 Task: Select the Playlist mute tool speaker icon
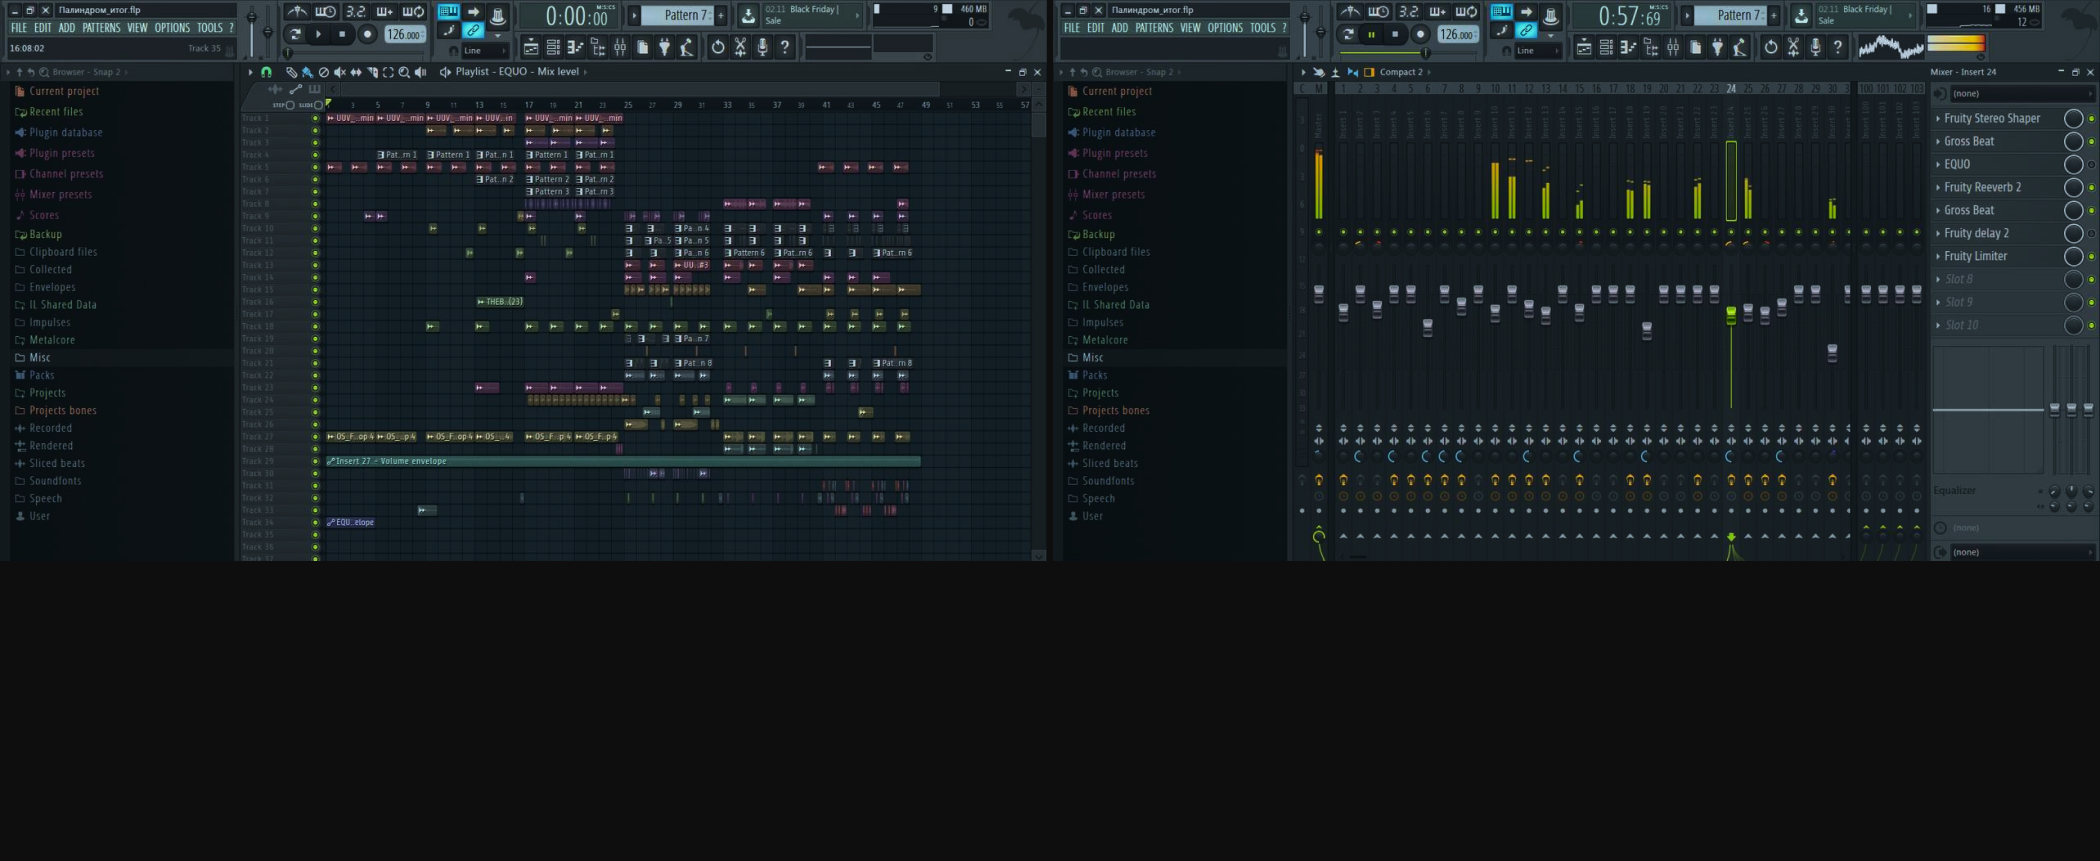340,72
